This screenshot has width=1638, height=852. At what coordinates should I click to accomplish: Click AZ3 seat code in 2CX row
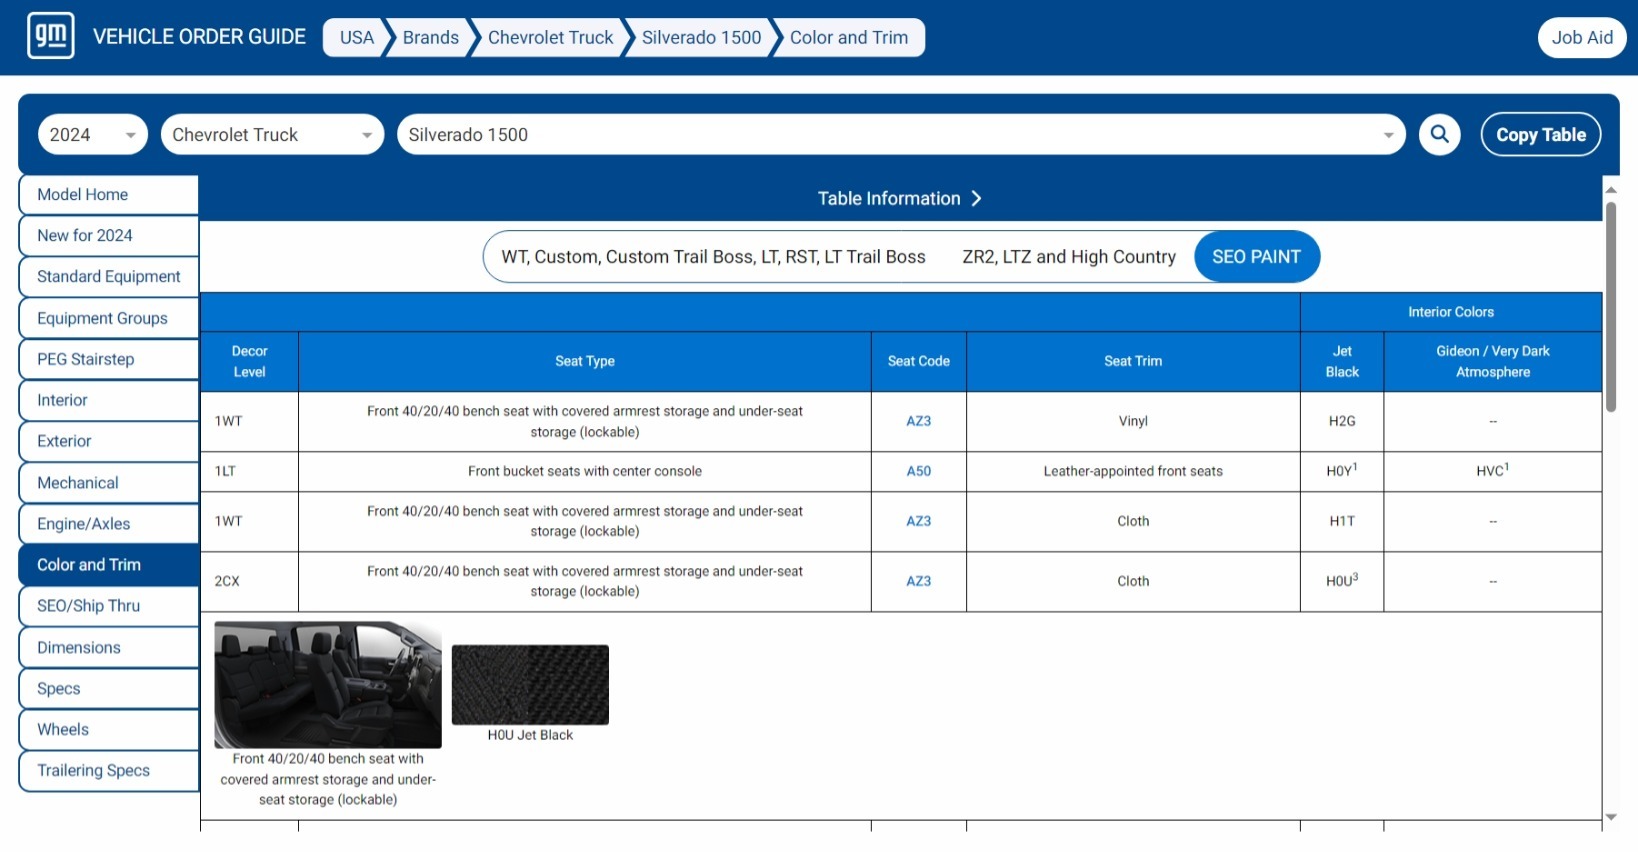(x=918, y=581)
